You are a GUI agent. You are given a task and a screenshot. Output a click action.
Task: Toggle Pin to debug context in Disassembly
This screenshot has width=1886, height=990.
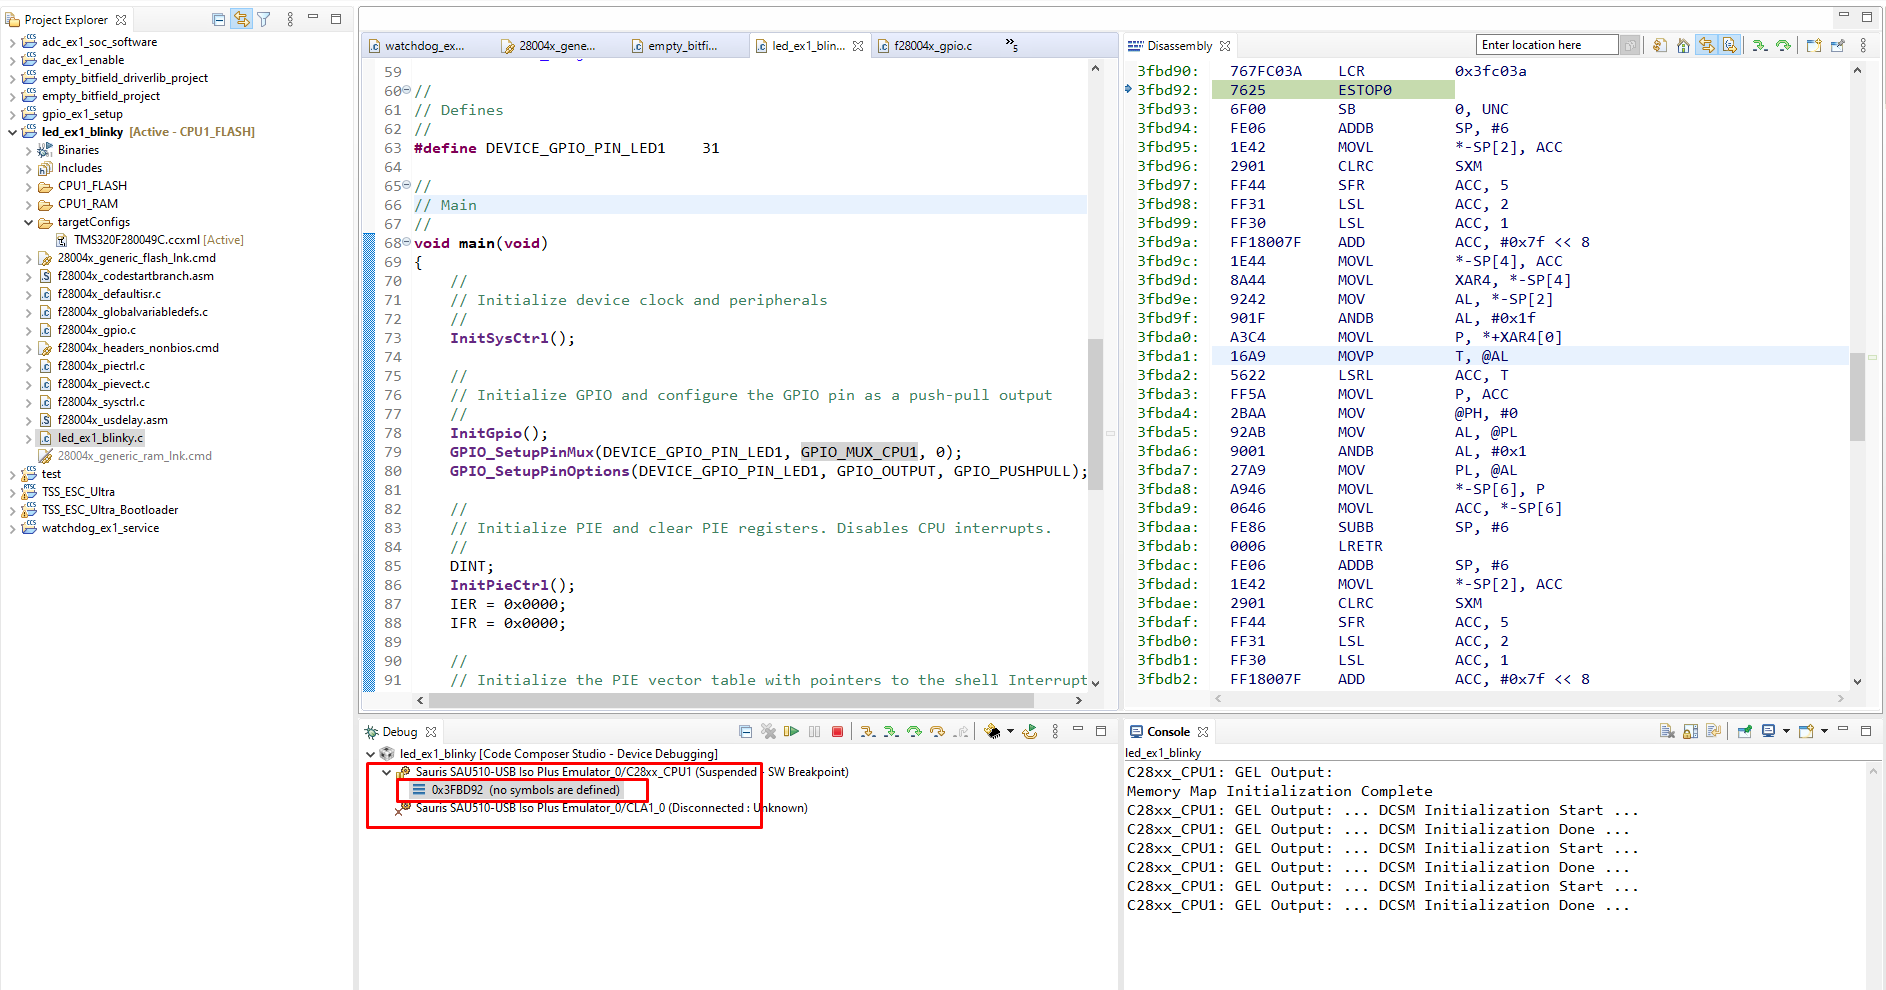coord(1837,45)
